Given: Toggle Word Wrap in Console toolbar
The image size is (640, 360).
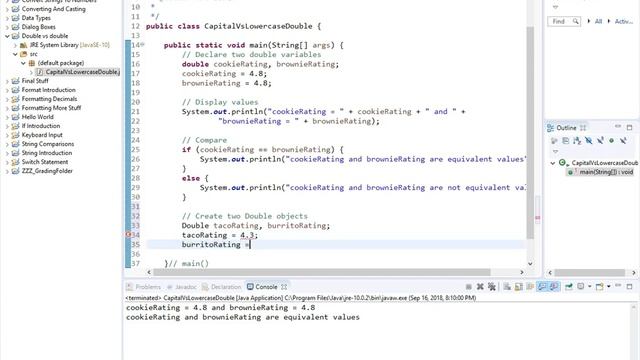Looking at the screenshot, I should (x=530, y=287).
